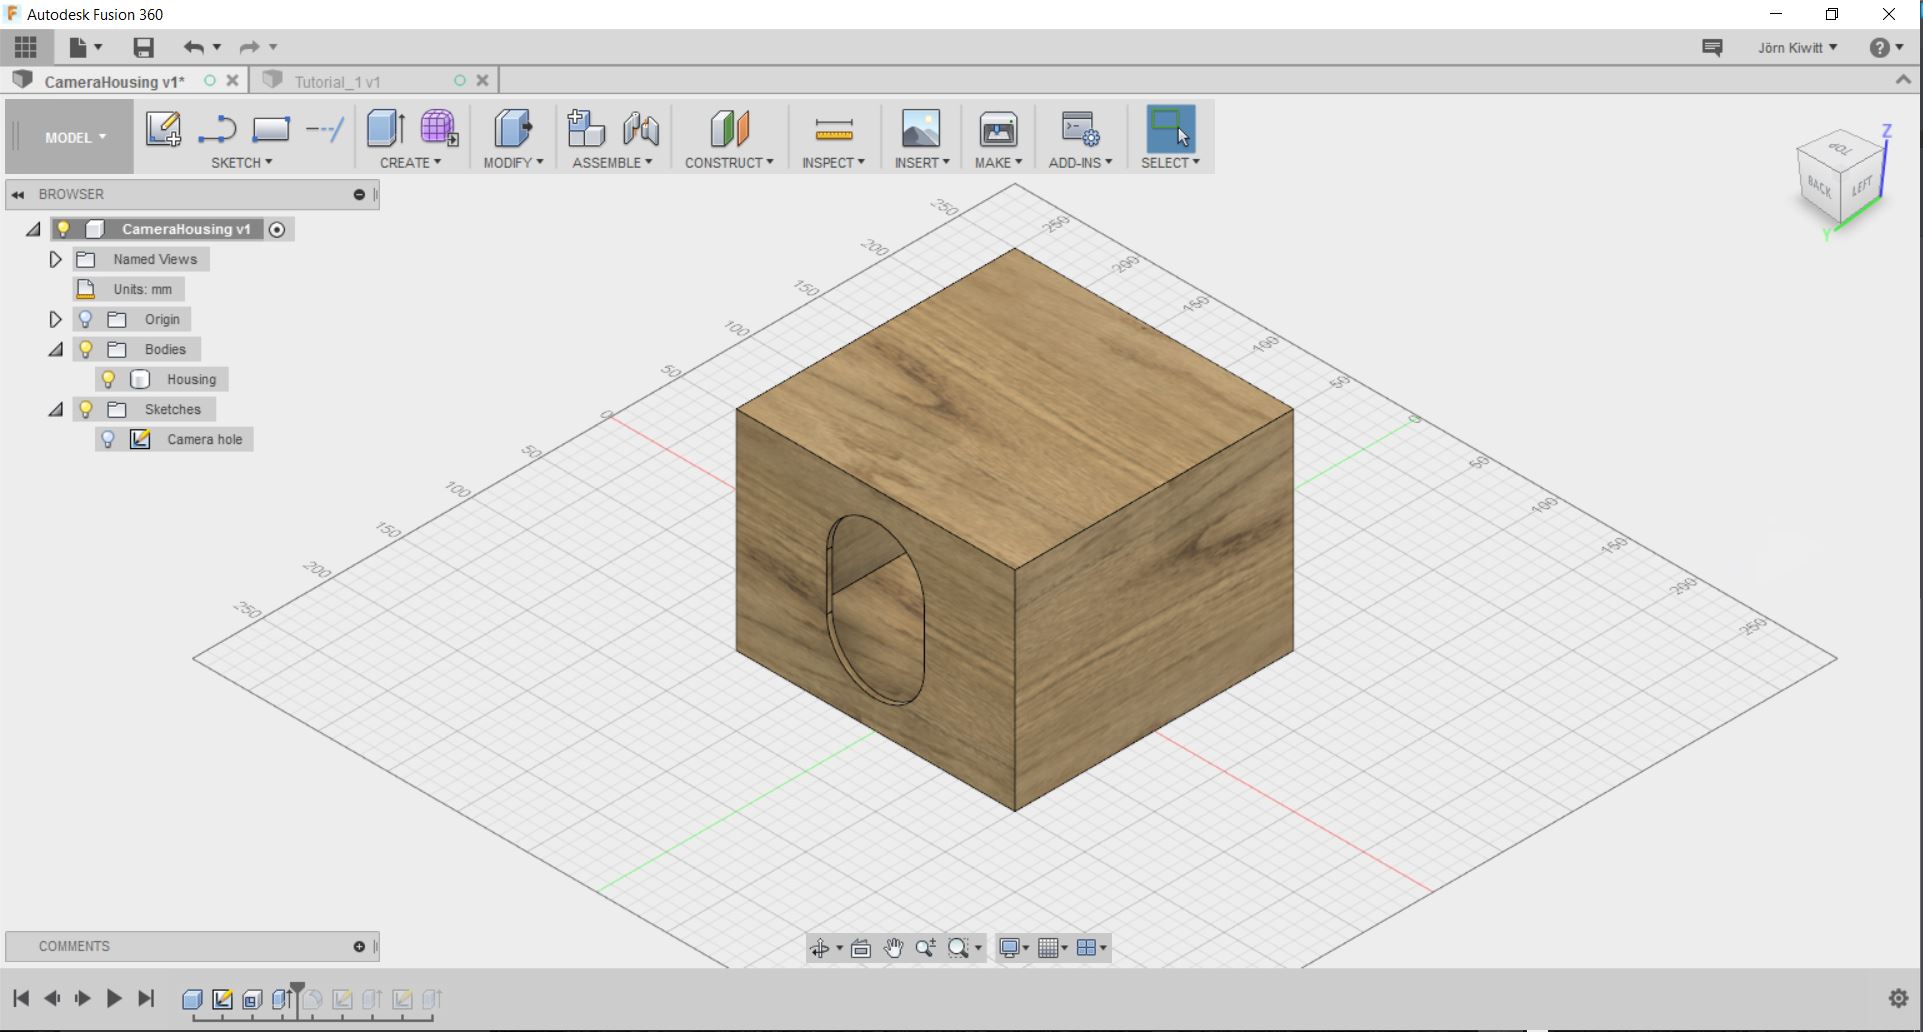The height and width of the screenshot is (1032, 1923).
Task: Toggle visibility bulb of Bodies folder
Action: pyautogui.click(x=86, y=349)
